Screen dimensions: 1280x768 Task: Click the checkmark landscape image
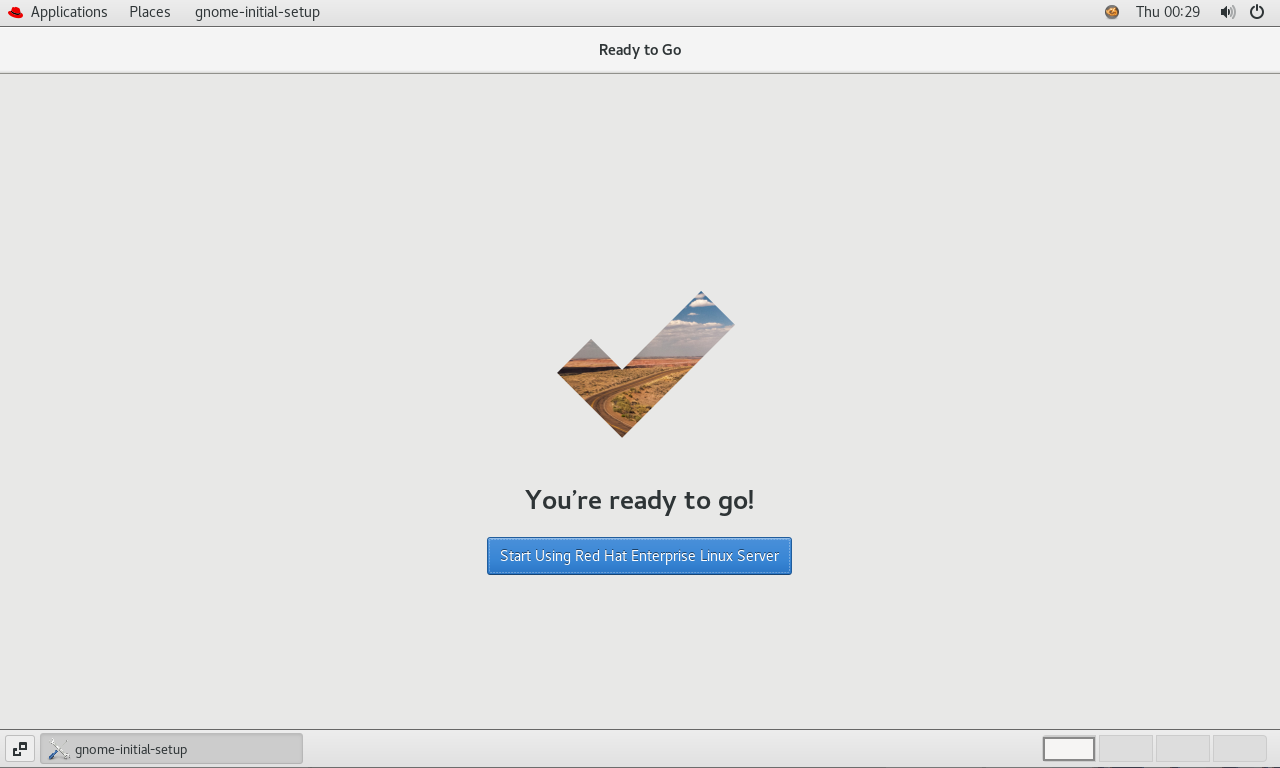coord(646,364)
